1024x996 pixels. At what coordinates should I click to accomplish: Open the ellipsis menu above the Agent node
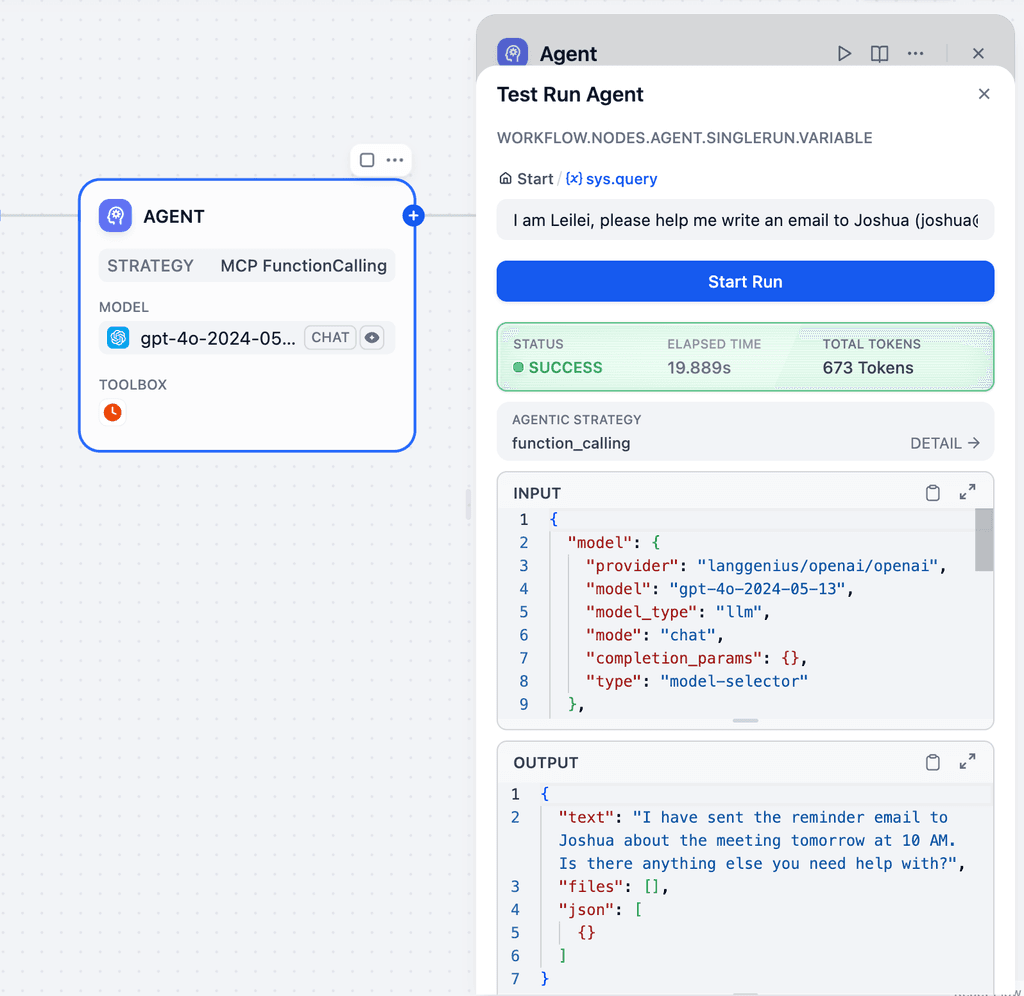(x=394, y=160)
